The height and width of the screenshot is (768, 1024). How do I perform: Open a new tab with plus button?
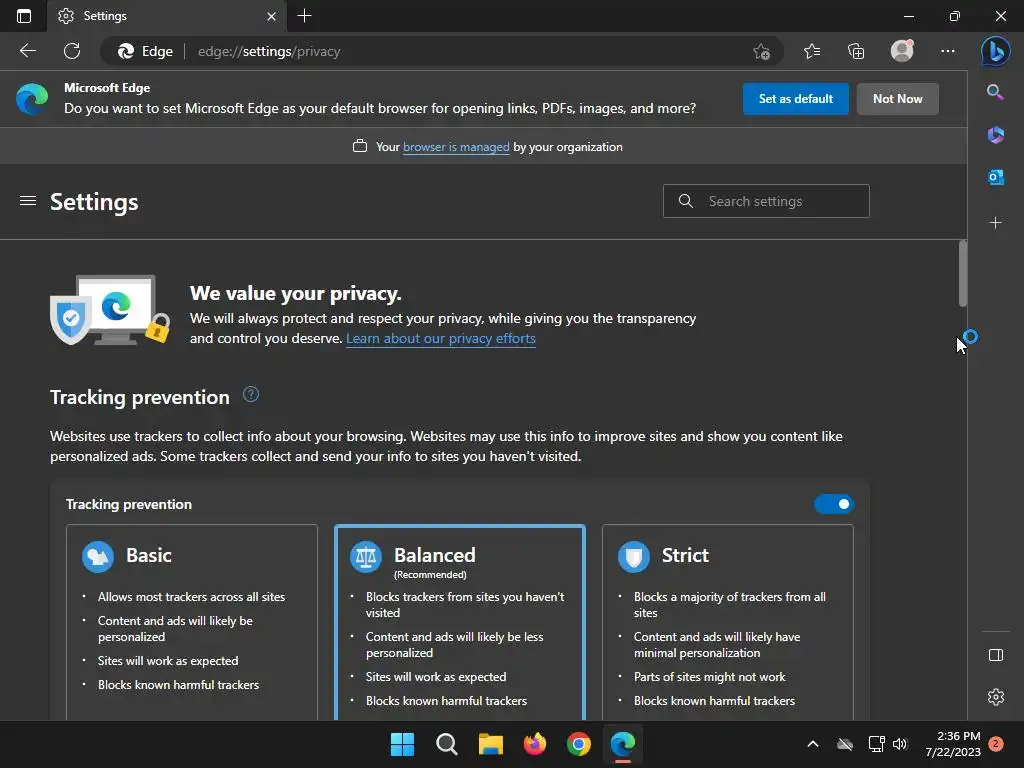click(x=304, y=16)
